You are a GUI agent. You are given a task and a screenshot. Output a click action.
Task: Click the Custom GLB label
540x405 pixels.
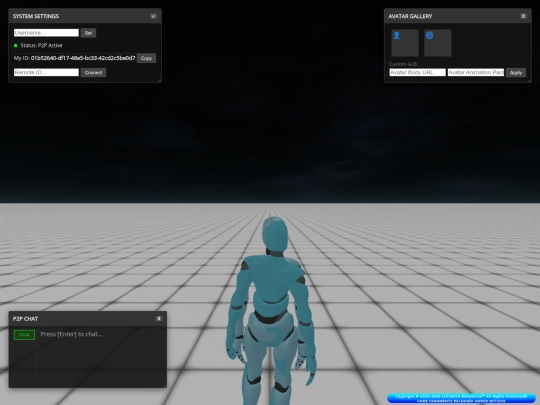pyautogui.click(x=403, y=64)
